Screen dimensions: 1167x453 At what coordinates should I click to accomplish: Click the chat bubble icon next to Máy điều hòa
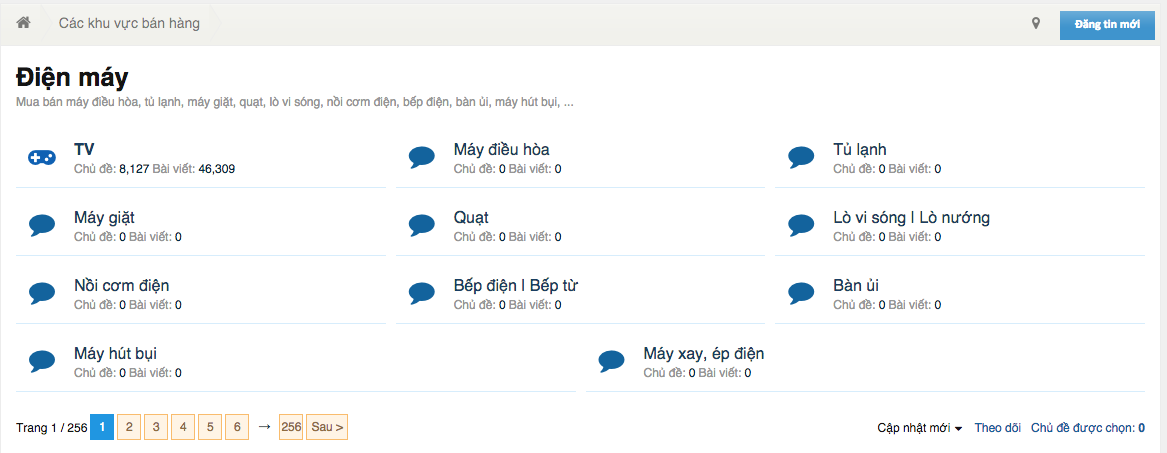[x=422, y=157]
